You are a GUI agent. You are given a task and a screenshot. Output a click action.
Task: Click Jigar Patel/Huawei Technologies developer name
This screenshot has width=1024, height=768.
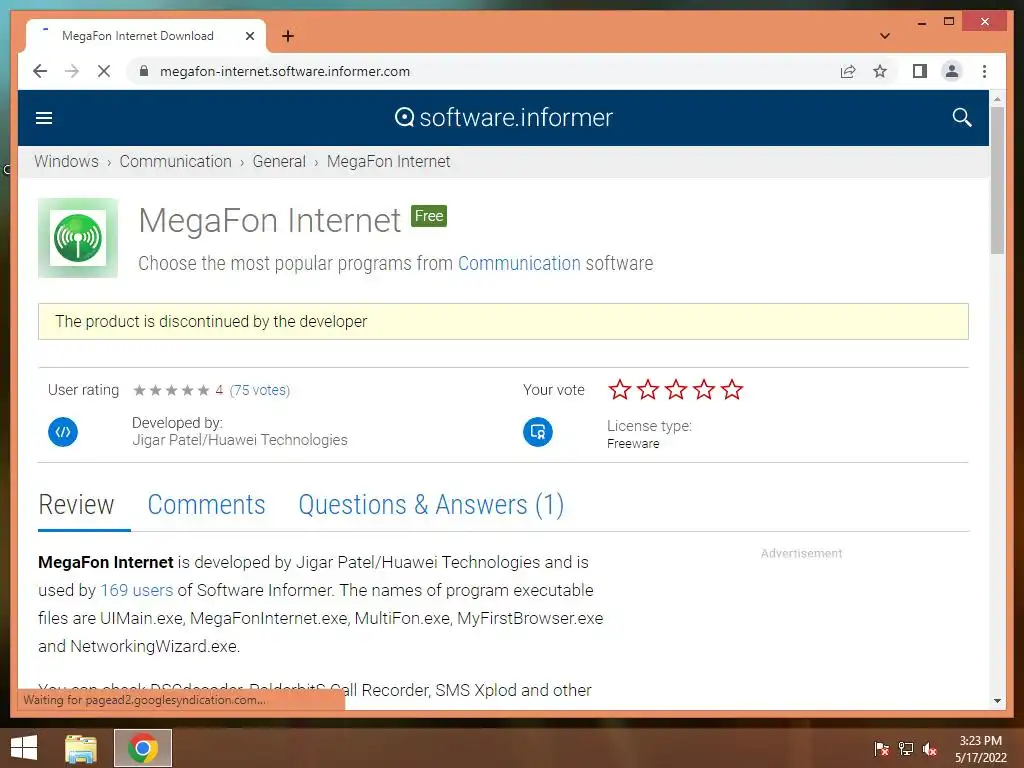pyautogui.click(x=240, y=440)
